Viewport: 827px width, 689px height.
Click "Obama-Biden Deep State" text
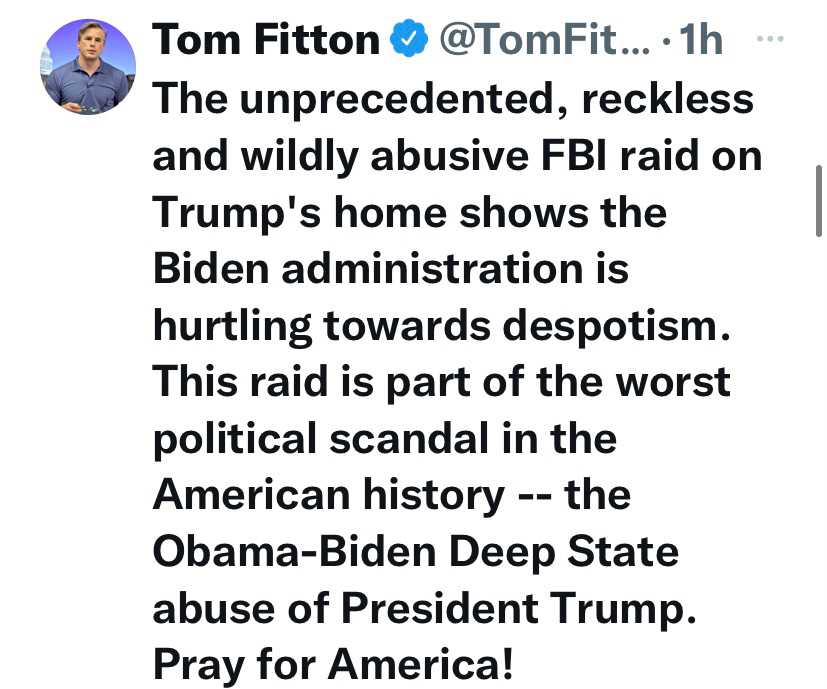click(415, 553)
